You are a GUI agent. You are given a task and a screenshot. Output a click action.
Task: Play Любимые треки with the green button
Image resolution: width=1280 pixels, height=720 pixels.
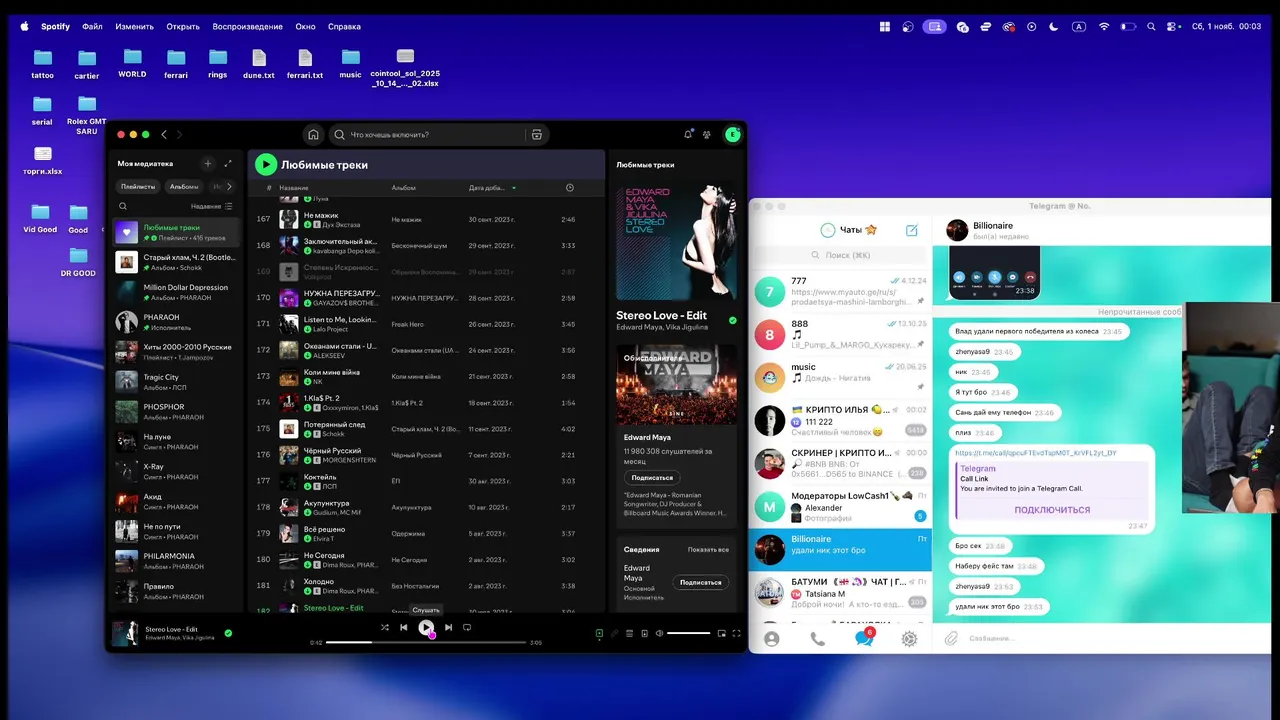[265, 164]
